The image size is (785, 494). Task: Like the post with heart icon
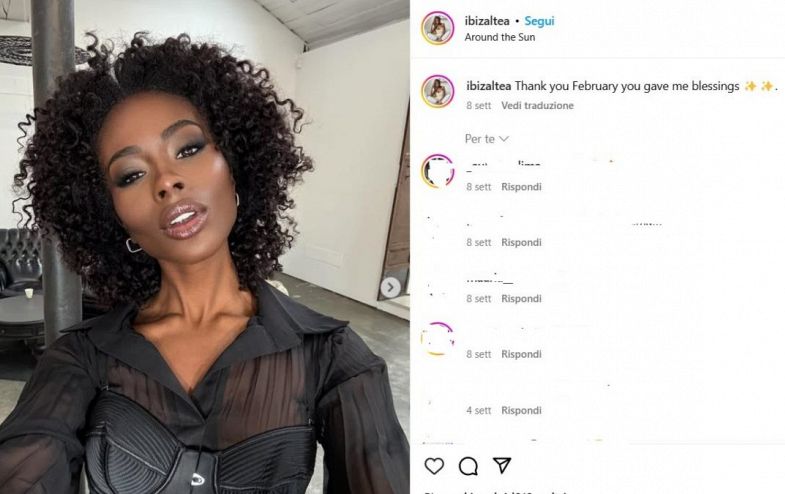tap(434, 466)
